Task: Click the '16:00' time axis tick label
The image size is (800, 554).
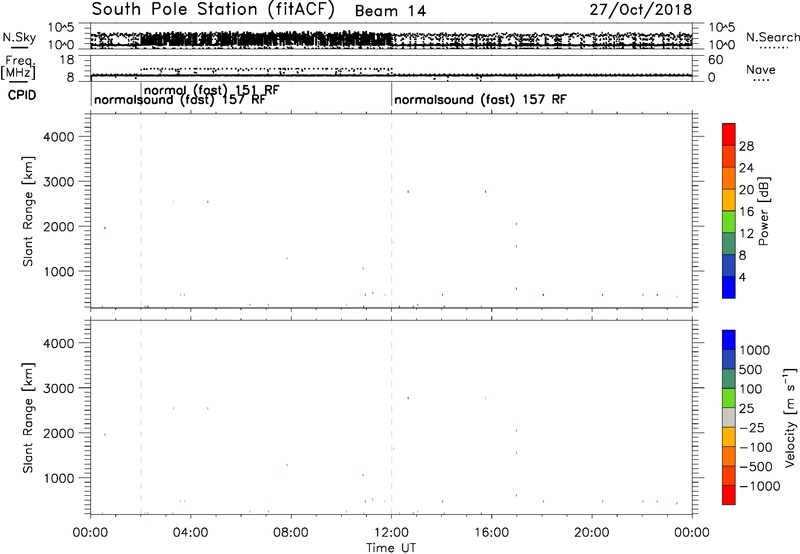Action: point(491,533)
